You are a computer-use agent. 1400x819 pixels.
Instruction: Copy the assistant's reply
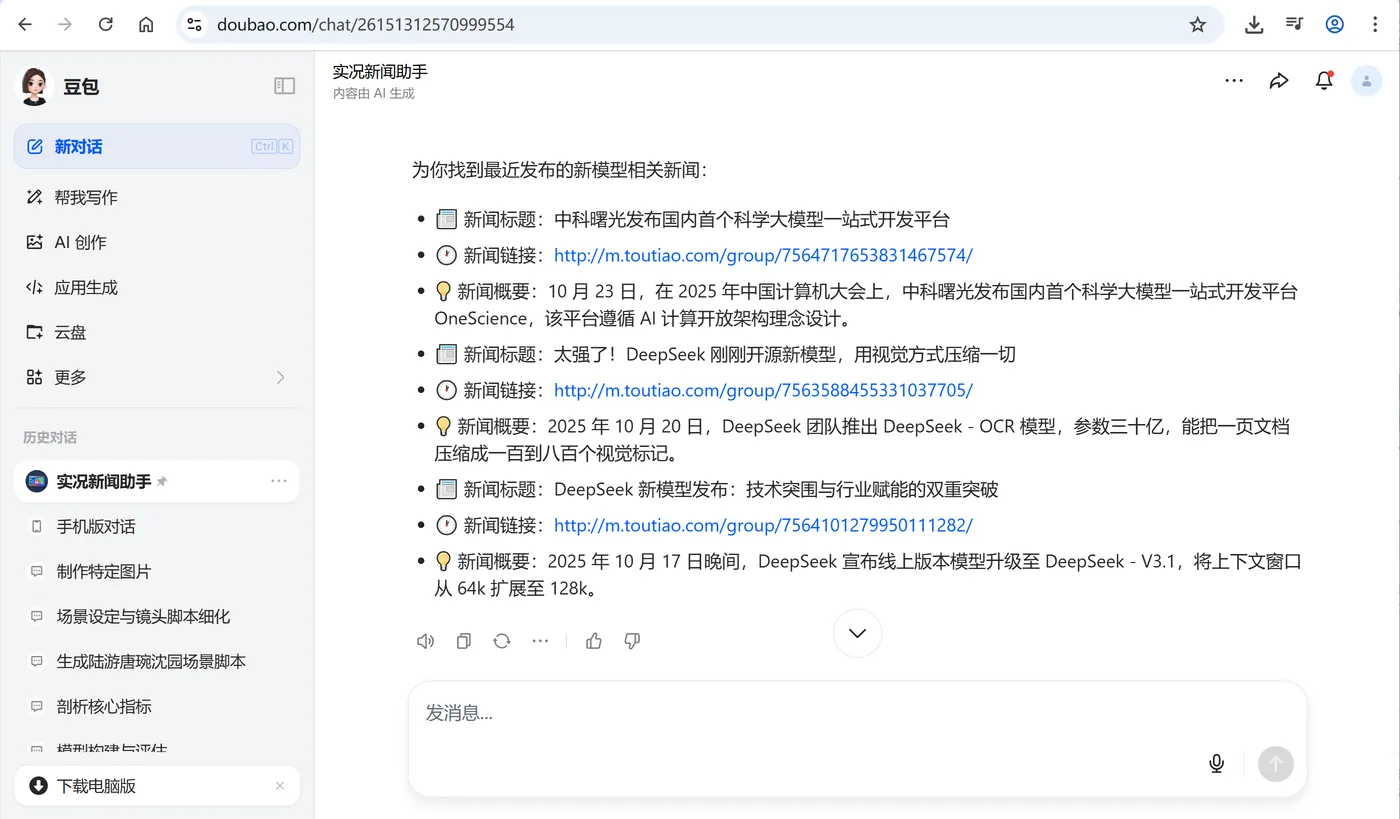click(x=463, y=640)
